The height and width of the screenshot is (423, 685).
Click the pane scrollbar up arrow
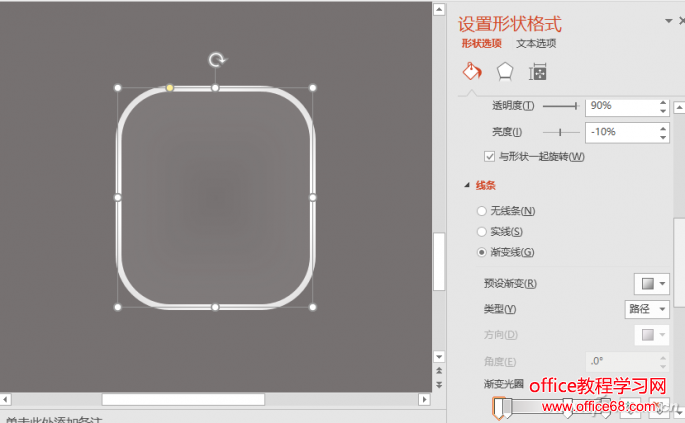(679, 107)
